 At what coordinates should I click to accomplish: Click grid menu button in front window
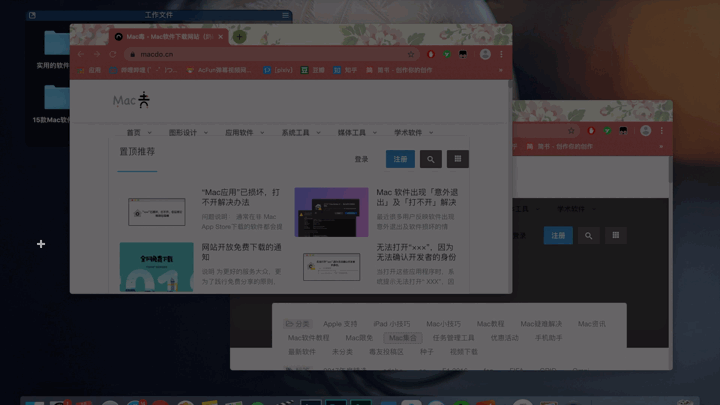click(x=458, y=159)
